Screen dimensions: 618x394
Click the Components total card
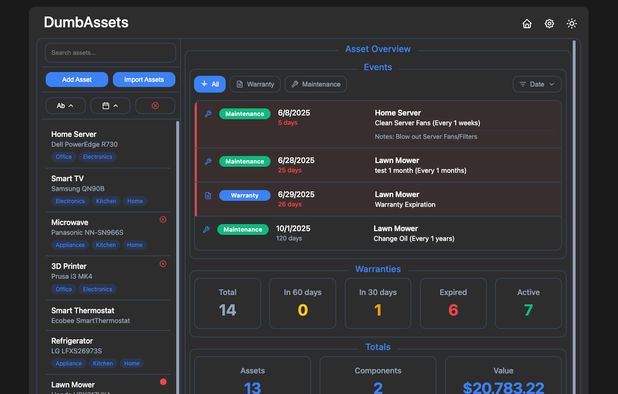tap(378, 375)
